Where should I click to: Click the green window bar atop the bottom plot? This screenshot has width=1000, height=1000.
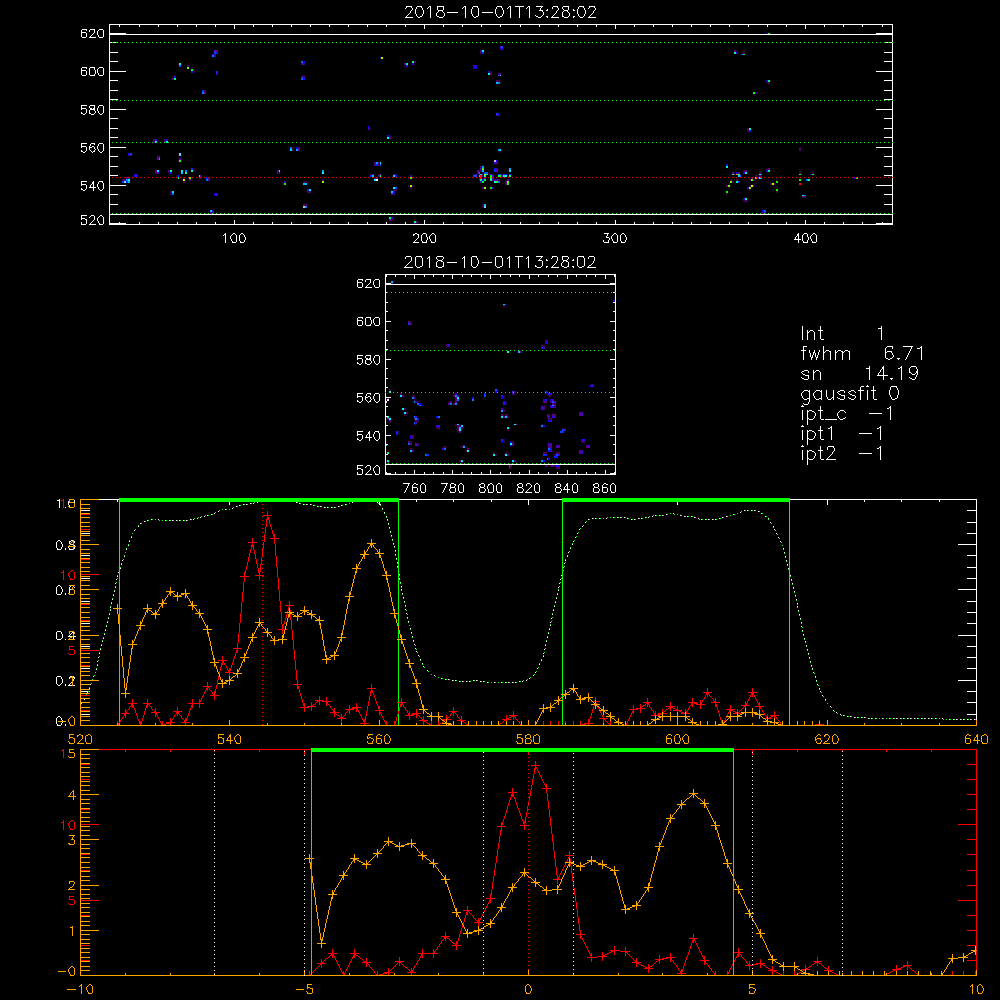[x=522, y=751]
